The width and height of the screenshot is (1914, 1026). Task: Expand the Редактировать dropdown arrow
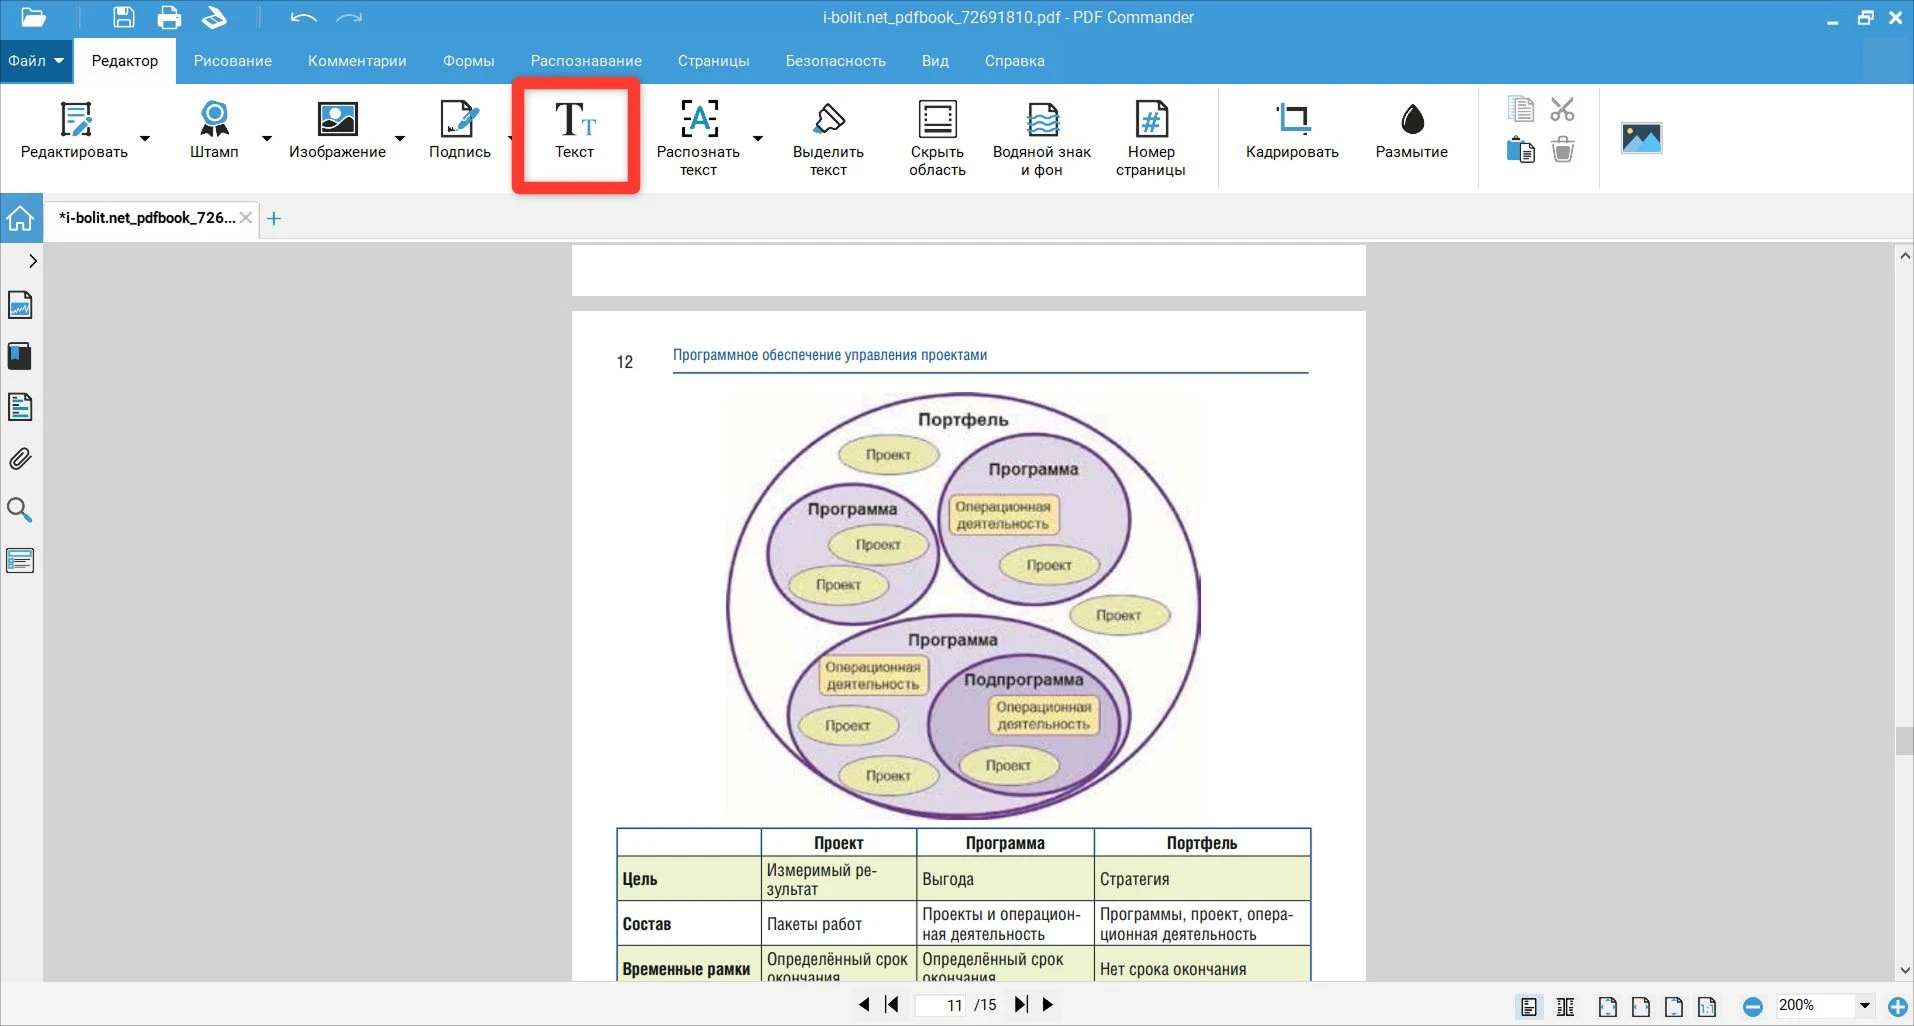(x=145, y=138)
